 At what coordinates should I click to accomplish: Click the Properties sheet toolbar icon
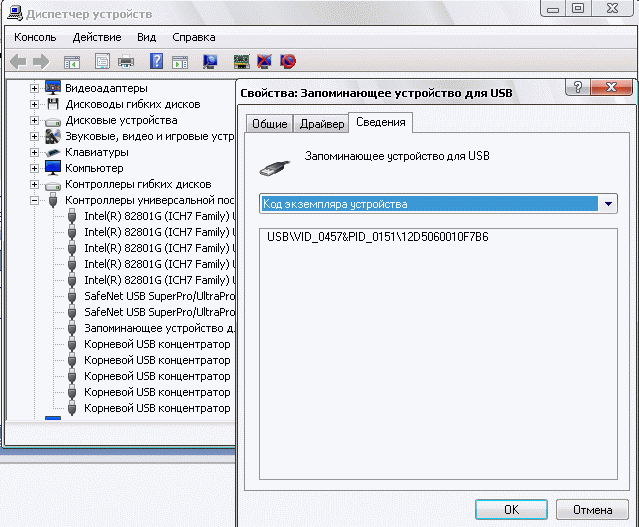102,62
